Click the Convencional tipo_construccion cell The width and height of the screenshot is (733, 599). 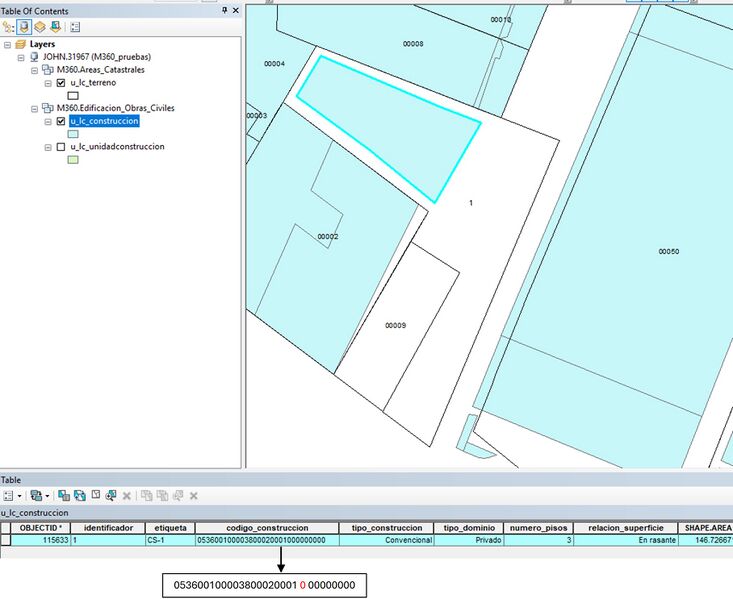tap(387, 540)
